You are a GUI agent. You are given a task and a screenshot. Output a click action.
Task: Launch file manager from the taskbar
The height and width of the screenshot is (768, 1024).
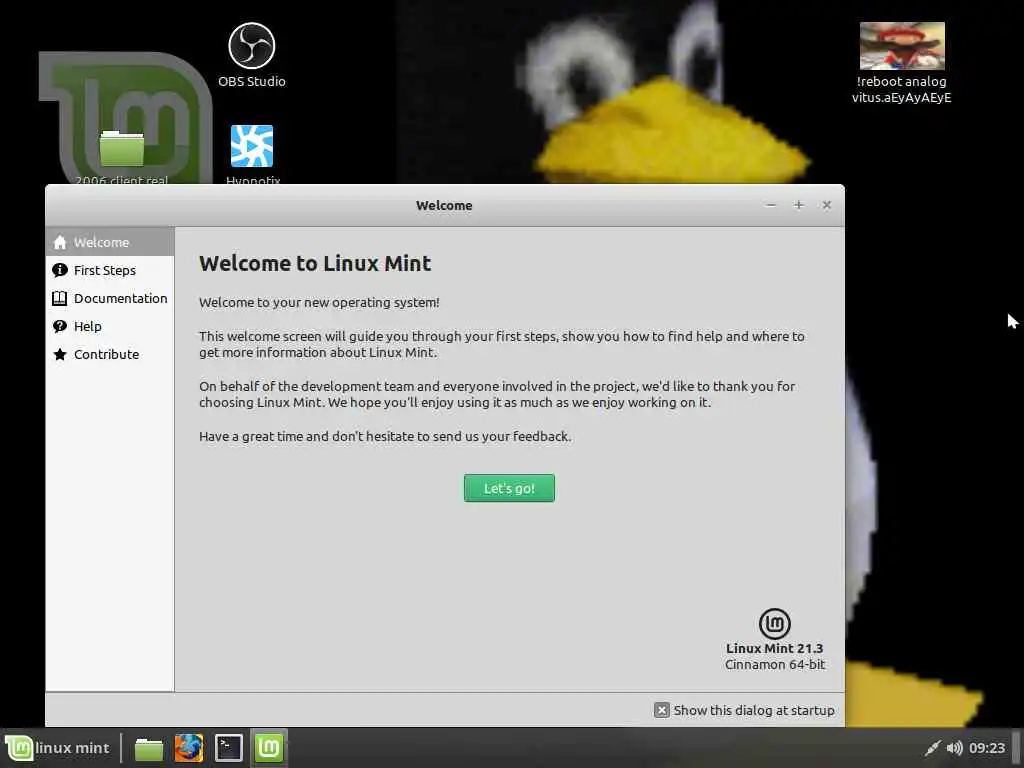pos(149,748)
